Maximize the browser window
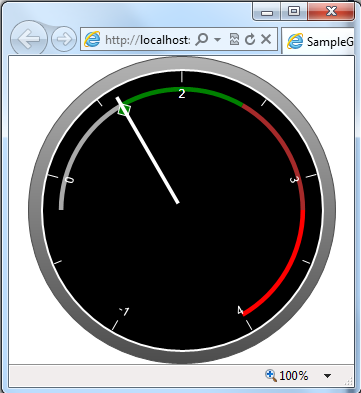The height and width of the screenshot is (393, 361). click(294, 11)
